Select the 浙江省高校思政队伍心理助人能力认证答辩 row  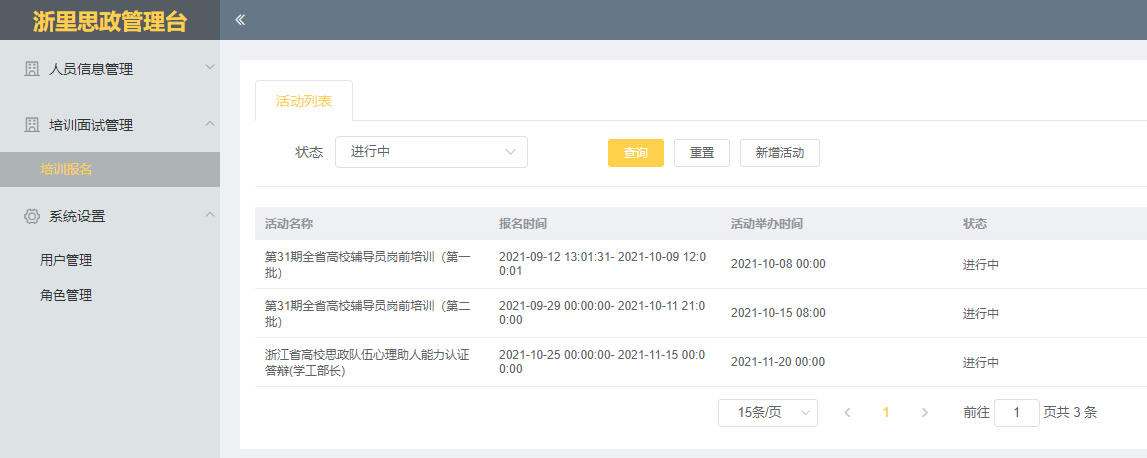(x=366, y=362)
